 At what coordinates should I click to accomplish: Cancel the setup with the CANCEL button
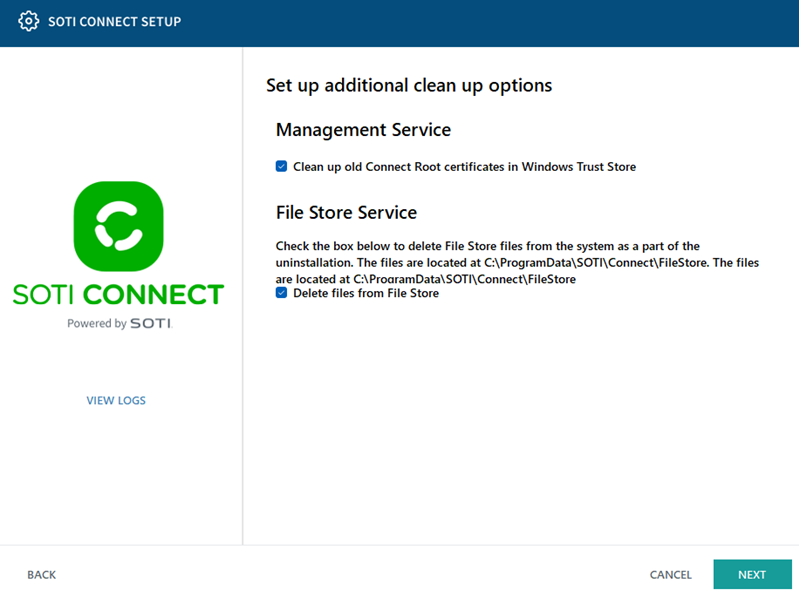pos(671,575)
